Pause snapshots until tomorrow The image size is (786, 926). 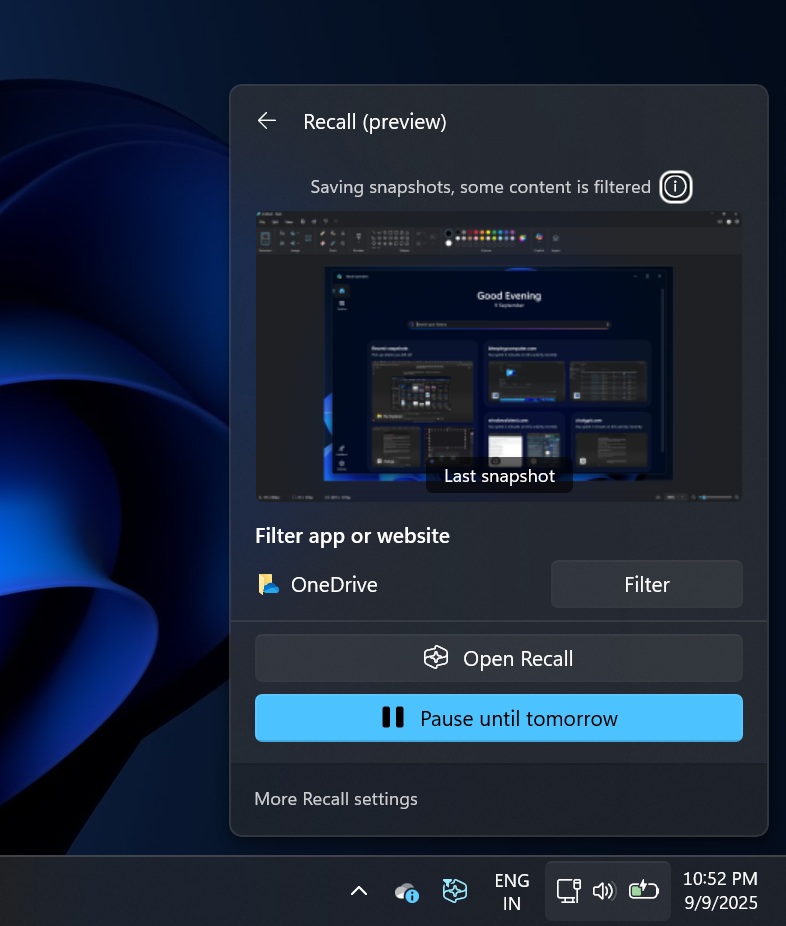tap(498, 718)
